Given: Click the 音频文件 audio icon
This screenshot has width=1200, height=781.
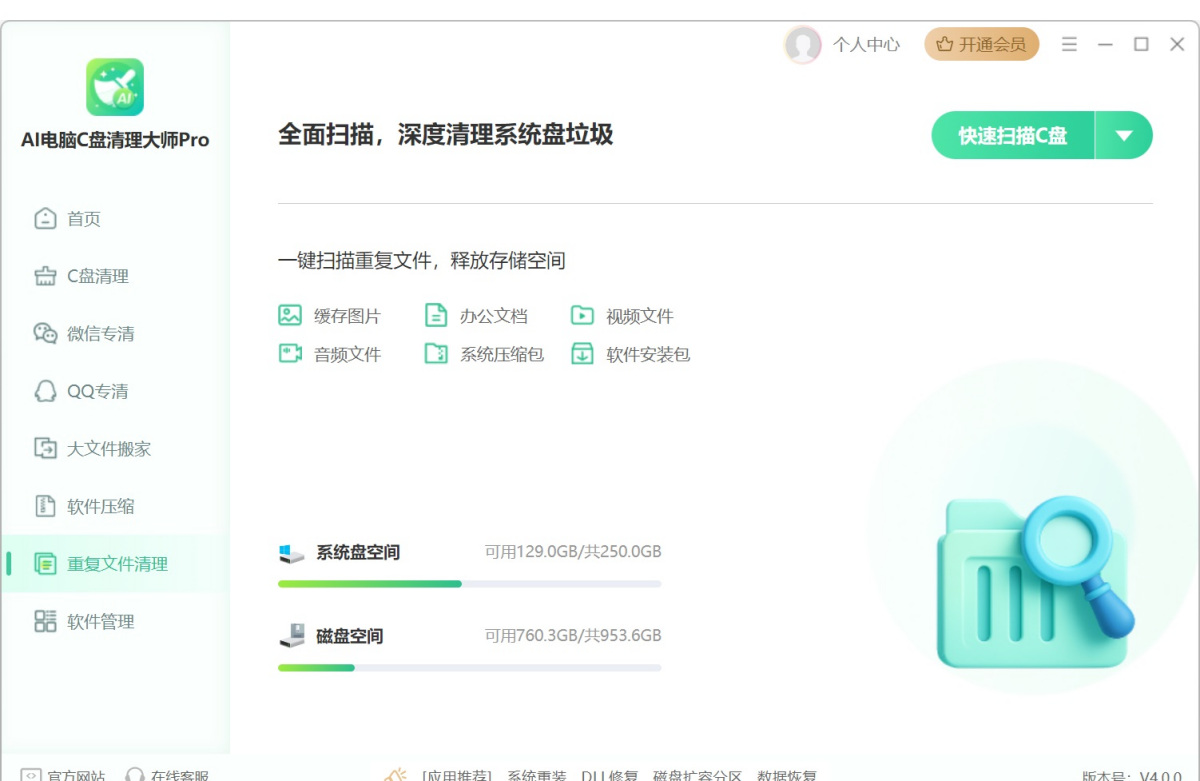Looking at the screenshot, I should 290,354.
